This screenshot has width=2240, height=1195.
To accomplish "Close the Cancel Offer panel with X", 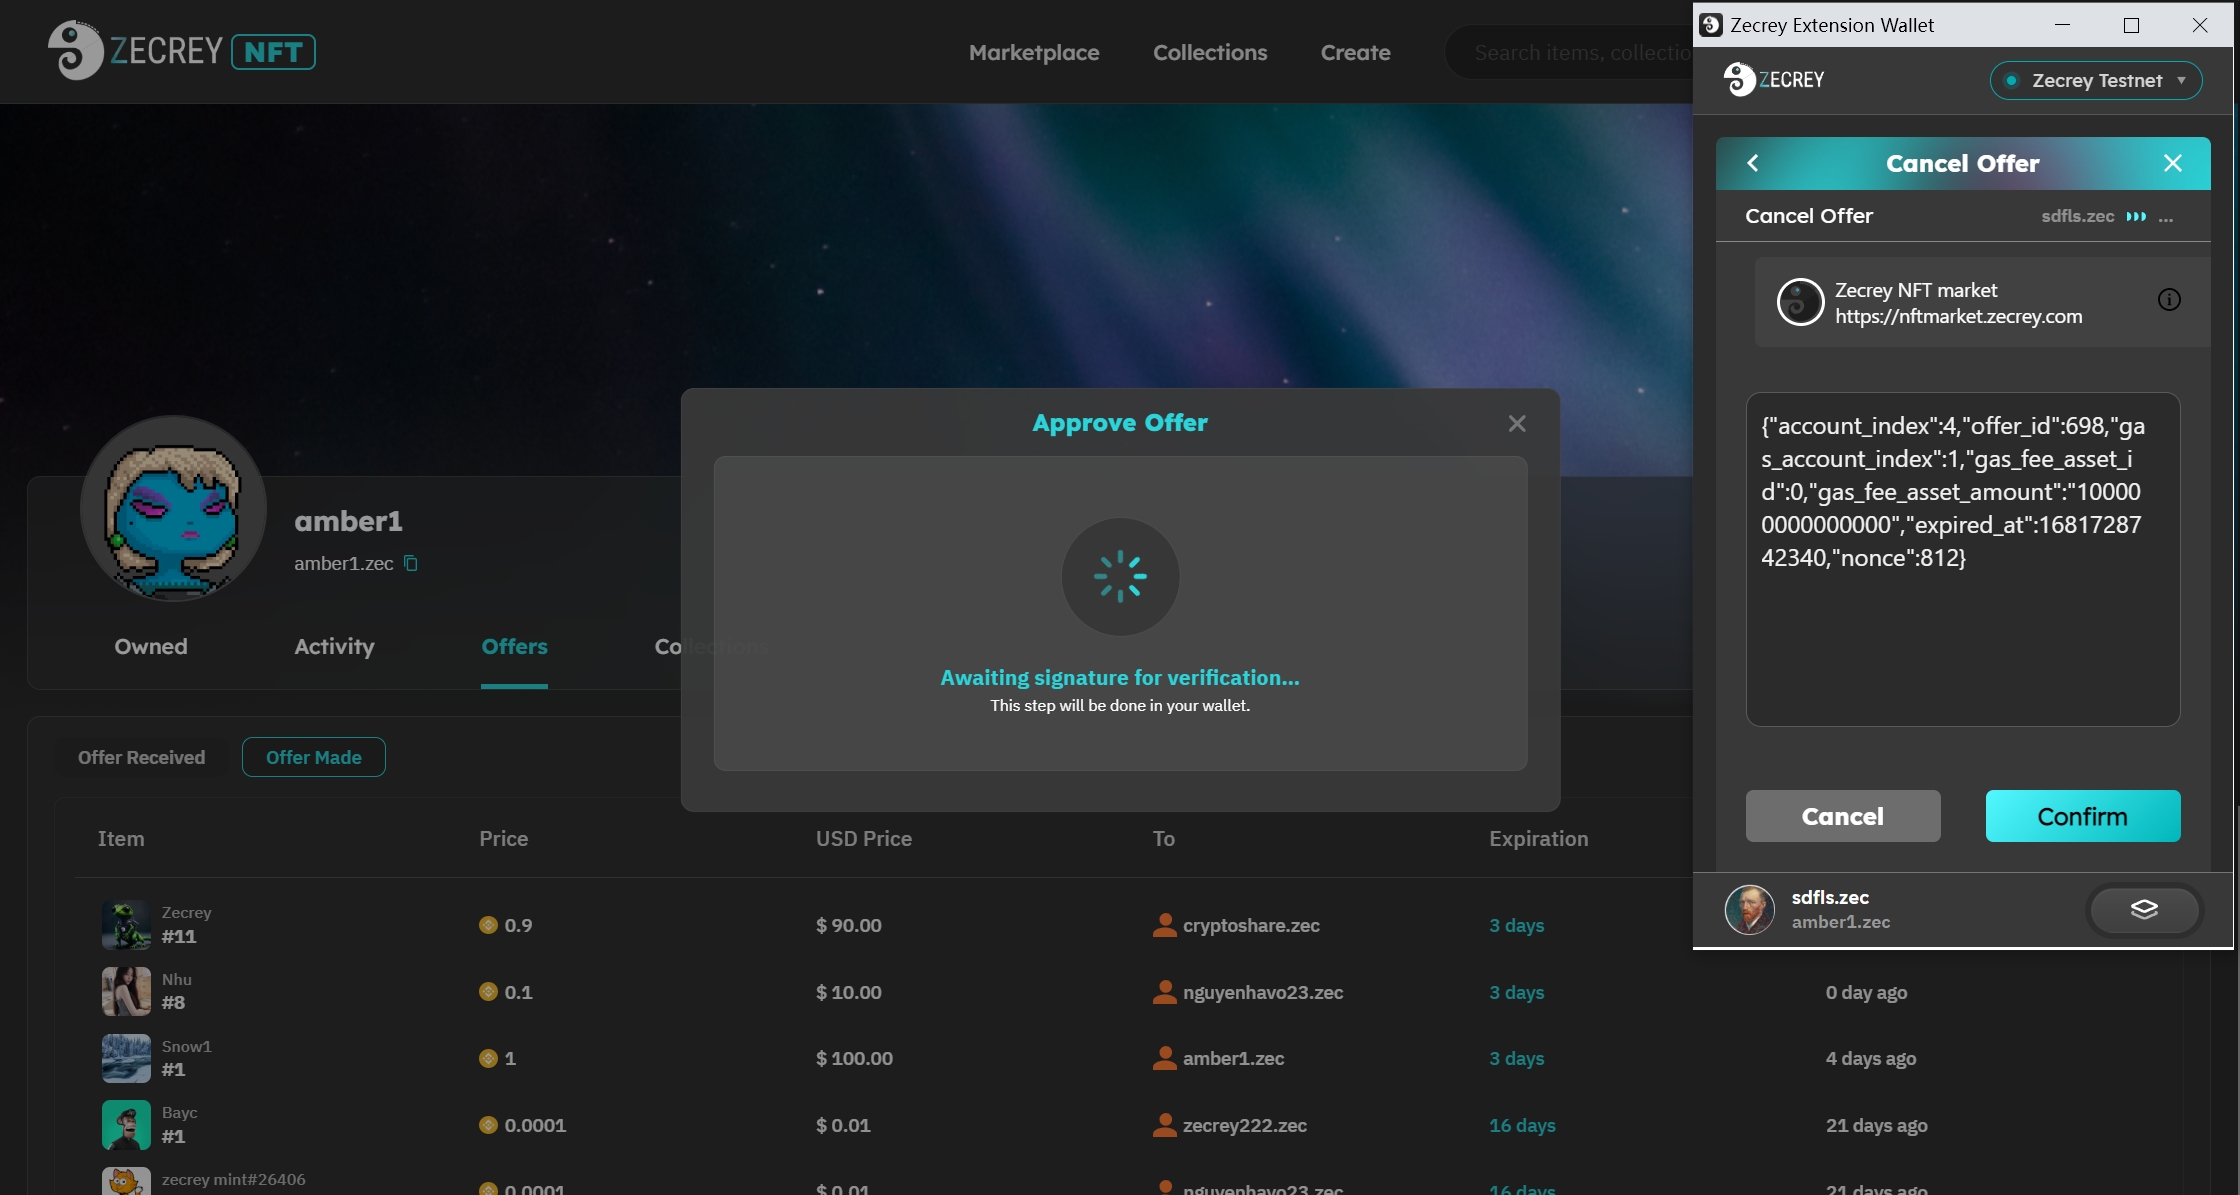I will (2172, 163).
